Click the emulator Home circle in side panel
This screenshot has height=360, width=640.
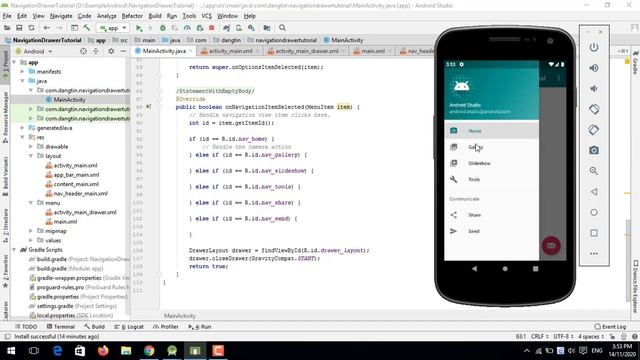click(594, 212)
